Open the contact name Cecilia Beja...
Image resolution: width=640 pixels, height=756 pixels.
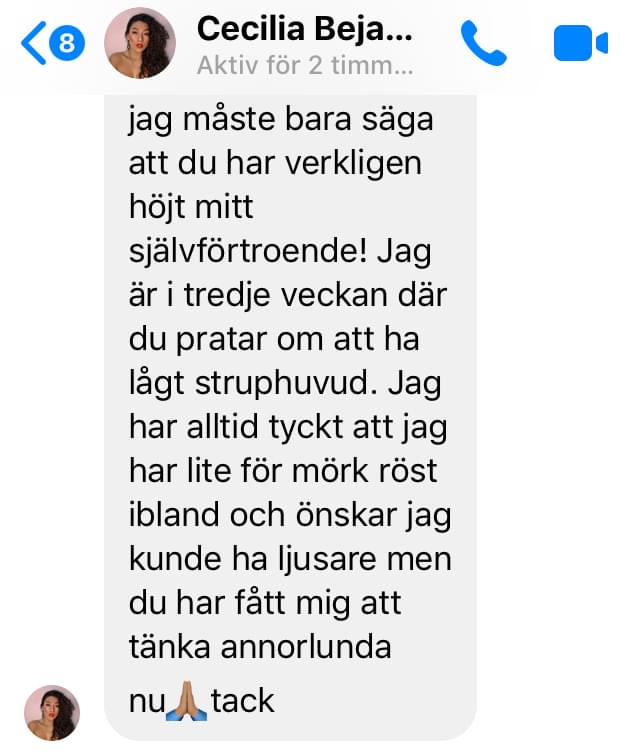coord(305,28)
